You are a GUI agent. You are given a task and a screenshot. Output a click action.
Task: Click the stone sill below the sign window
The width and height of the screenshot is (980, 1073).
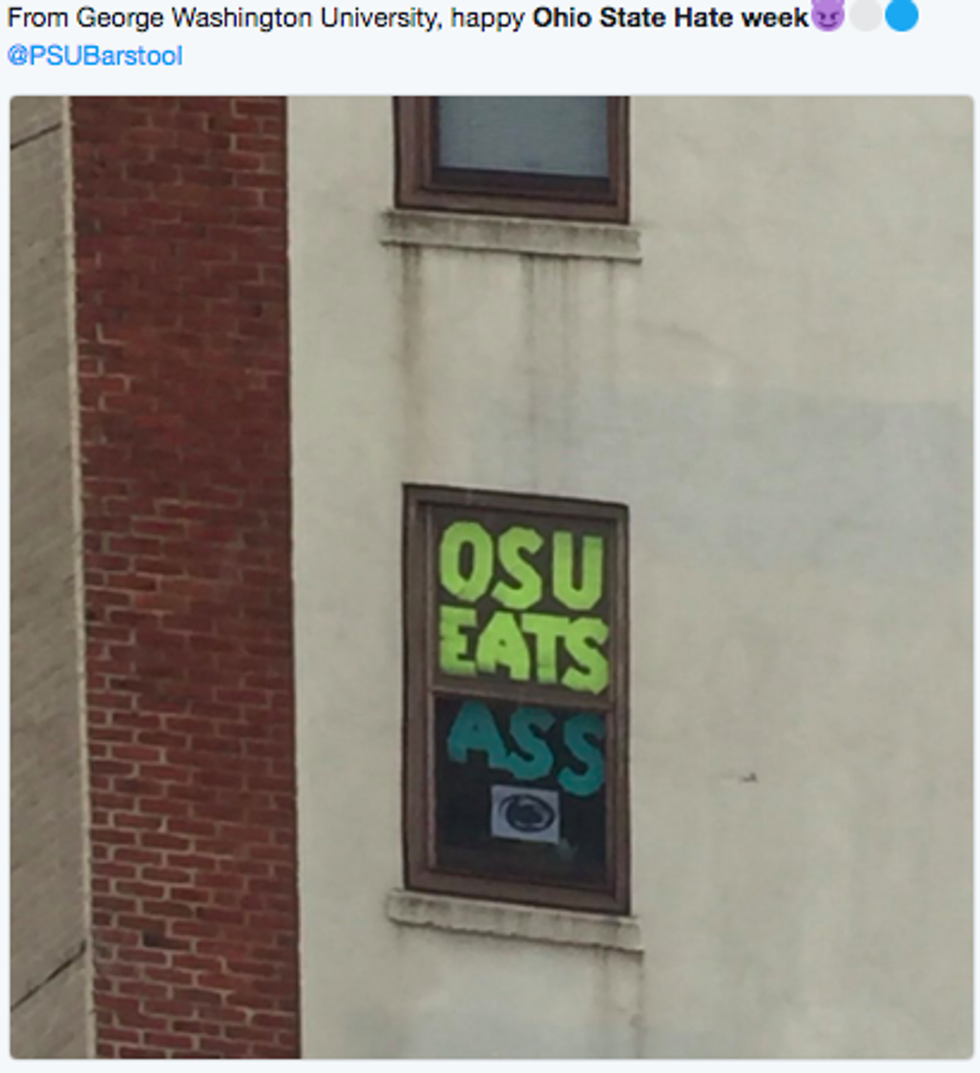point(514,919)
